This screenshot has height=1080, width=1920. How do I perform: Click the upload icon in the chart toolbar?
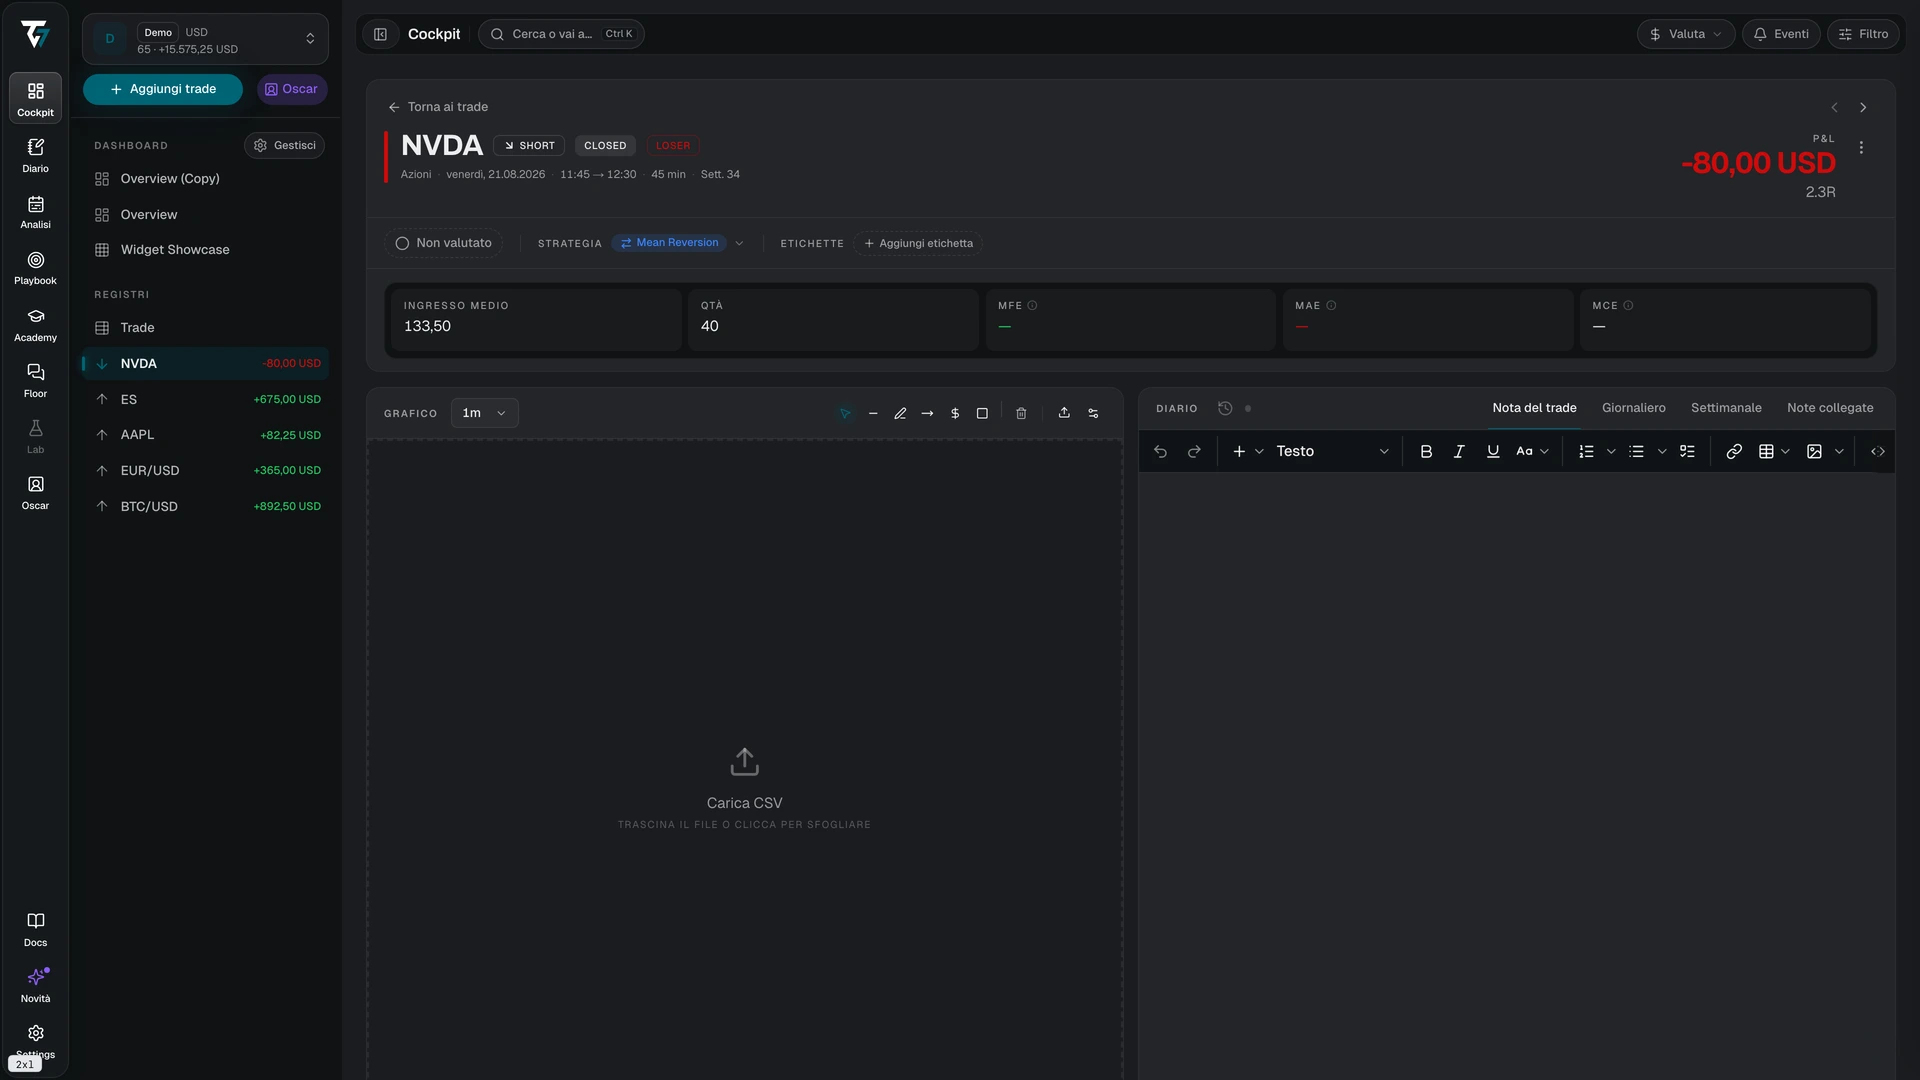pyautogui.click(x=1064, y=413)
